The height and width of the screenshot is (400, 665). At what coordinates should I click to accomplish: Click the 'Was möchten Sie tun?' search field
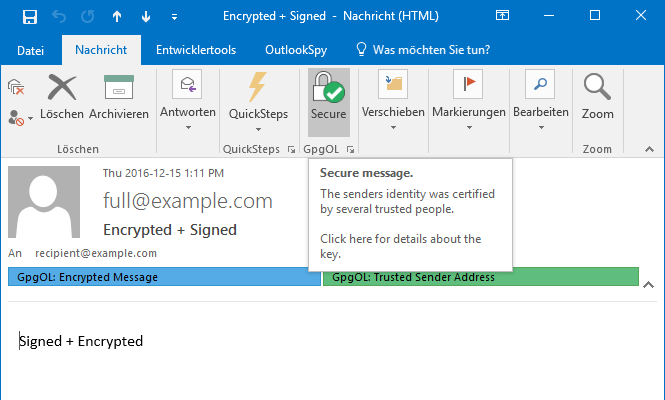[428, 49]
